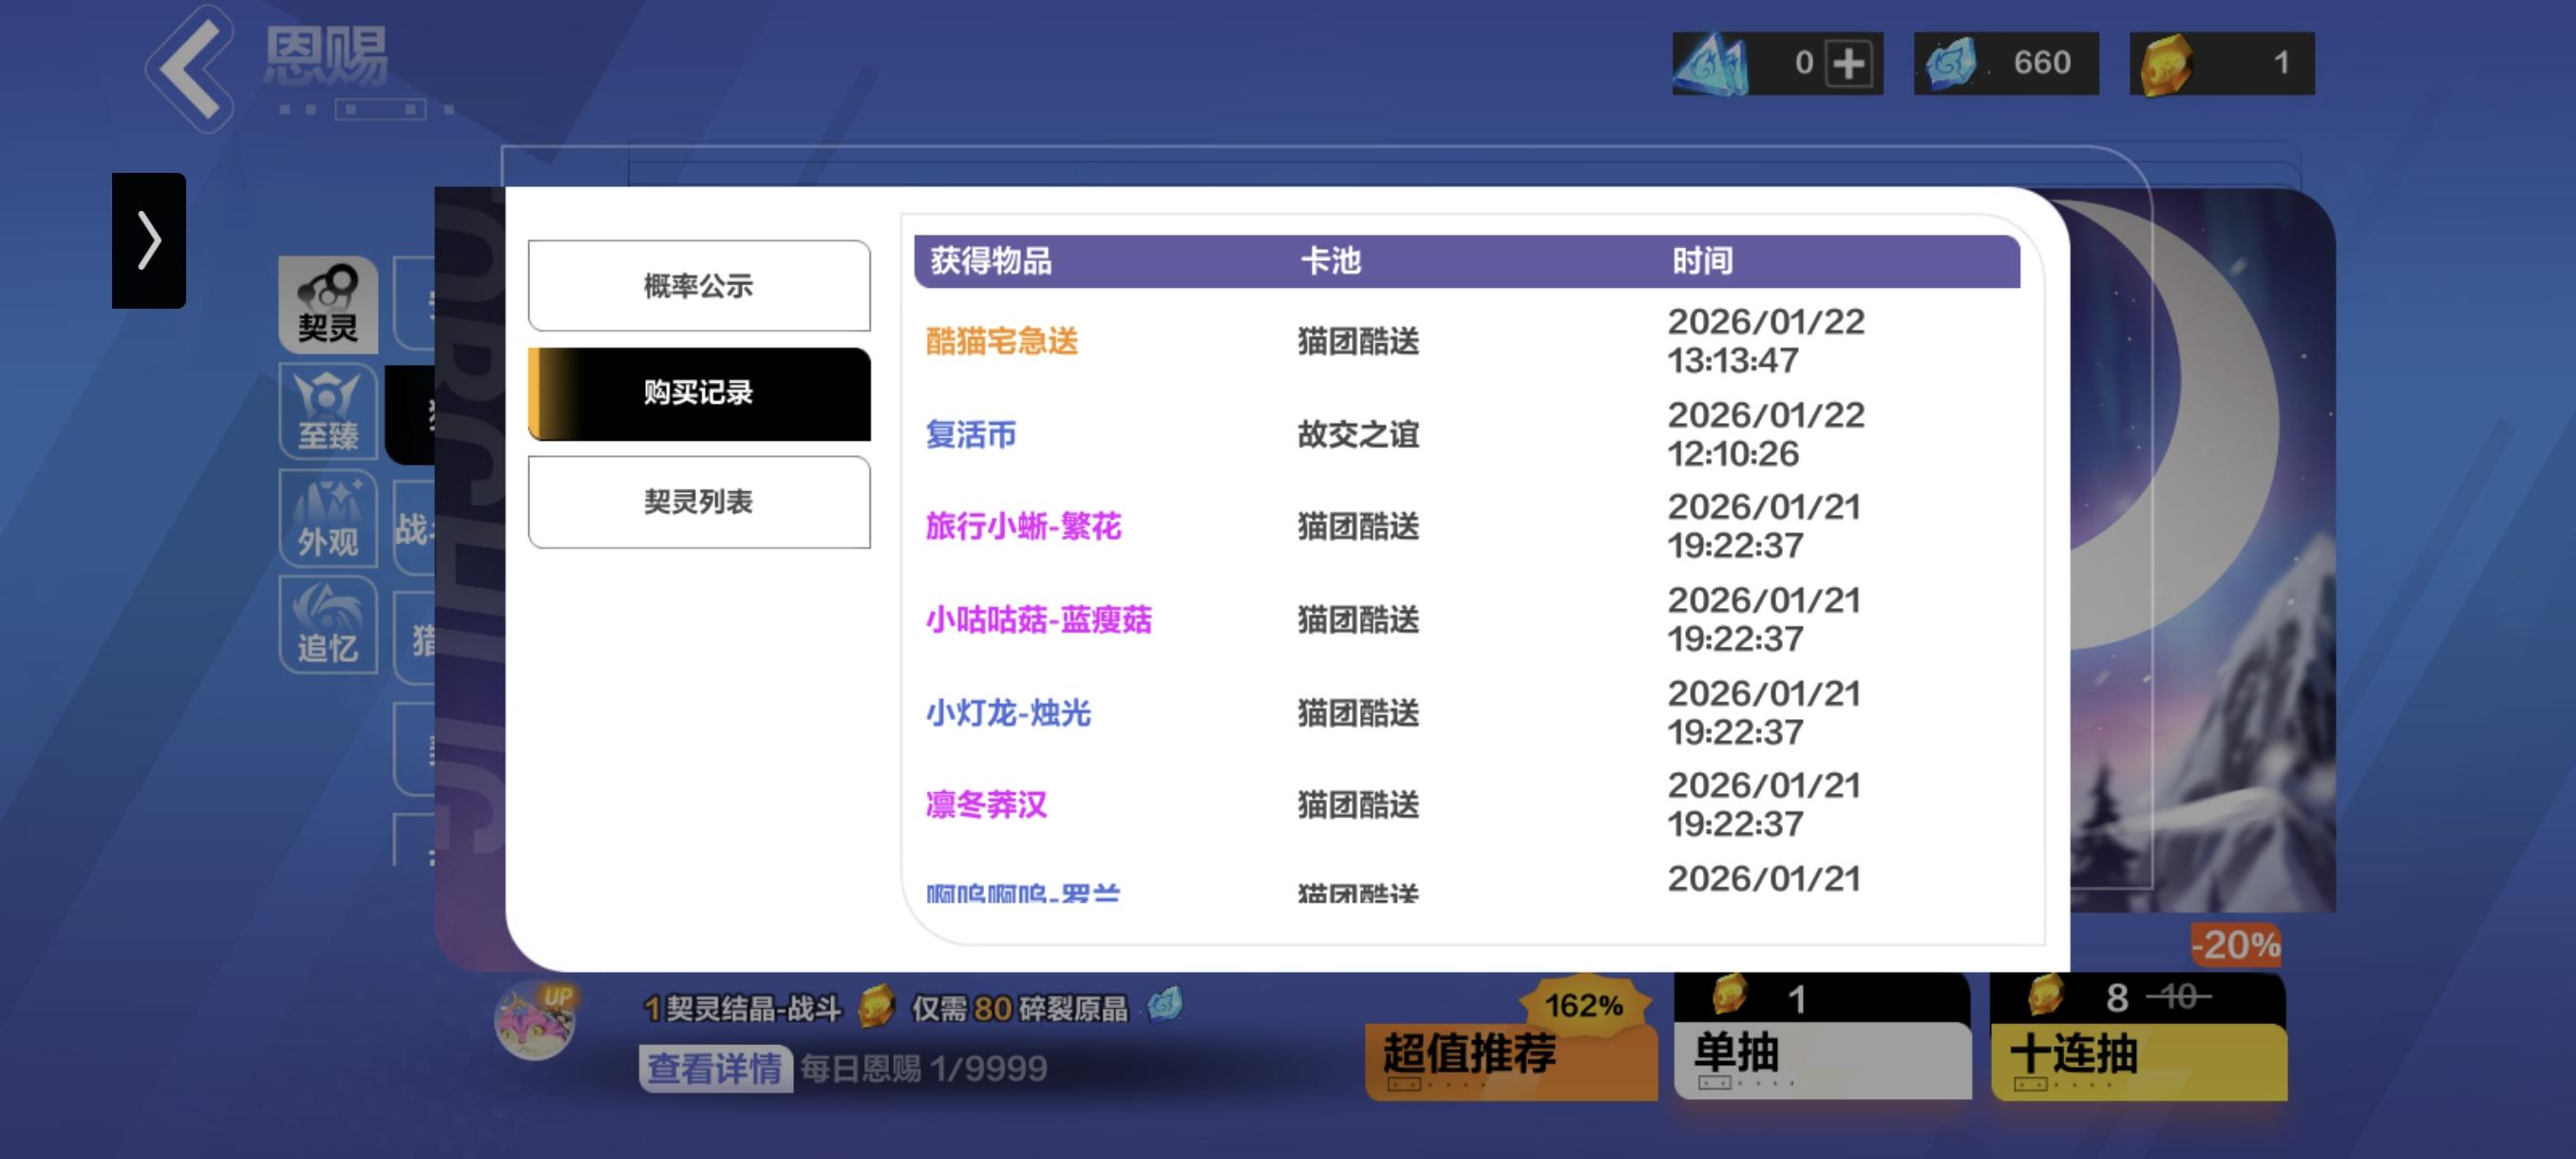Select the 酷猫宅急送 record row
Screen dimensions: 2576x1159
point(1002,341)
